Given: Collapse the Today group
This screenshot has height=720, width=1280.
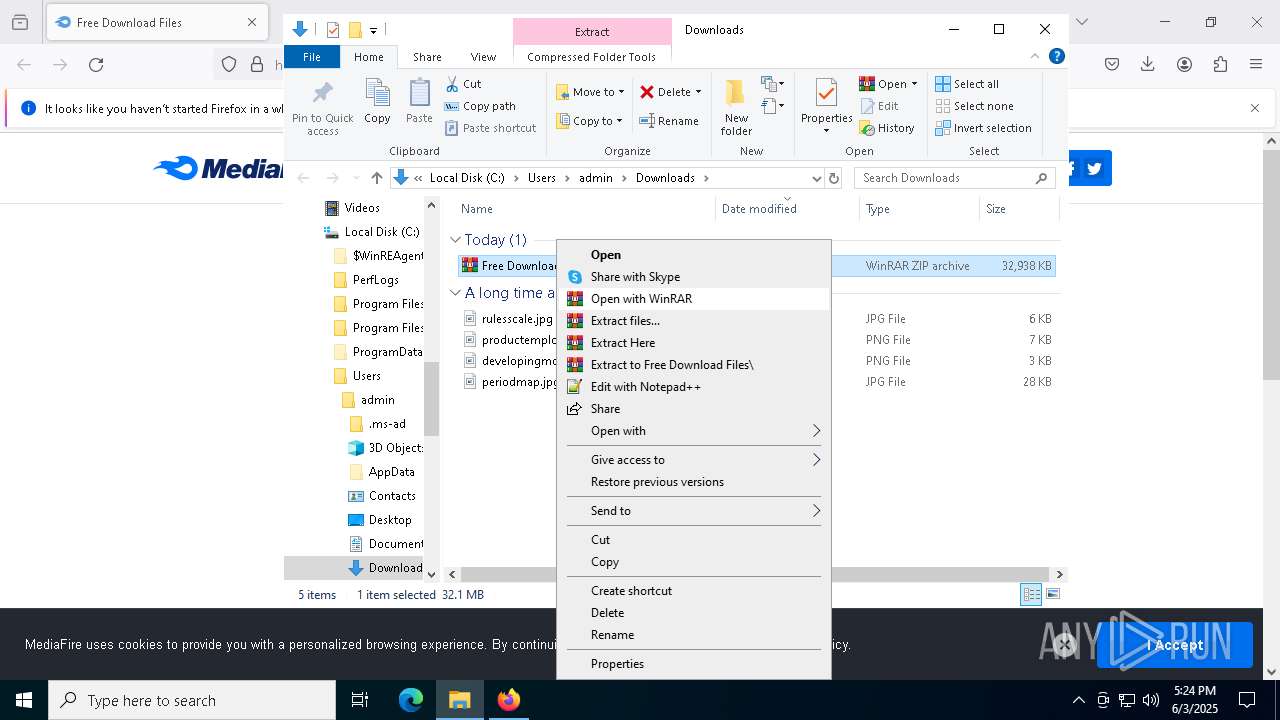Looking at the screenshot, I should tap(455, 240).
